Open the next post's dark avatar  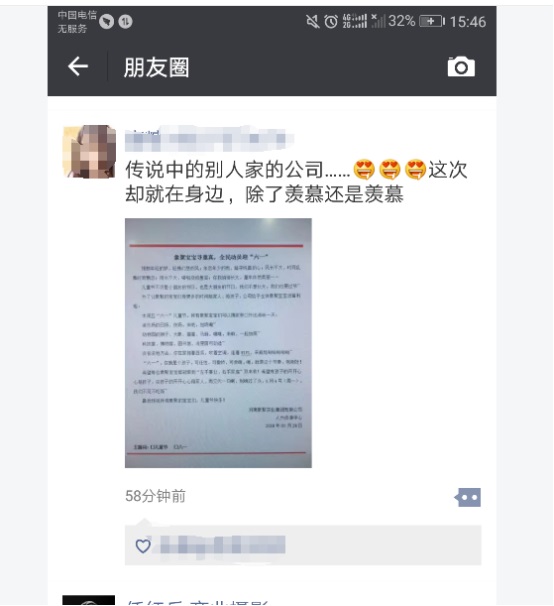click(89, 600)
